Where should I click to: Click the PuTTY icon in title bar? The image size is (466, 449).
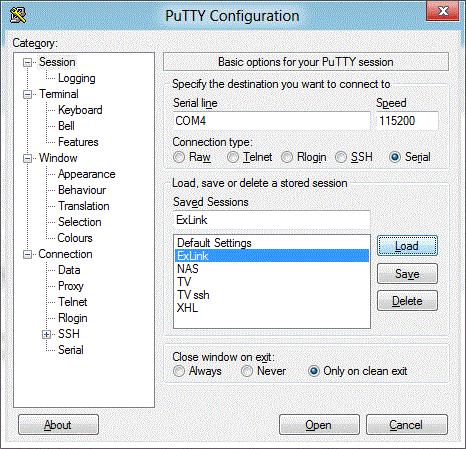point(18,15)
